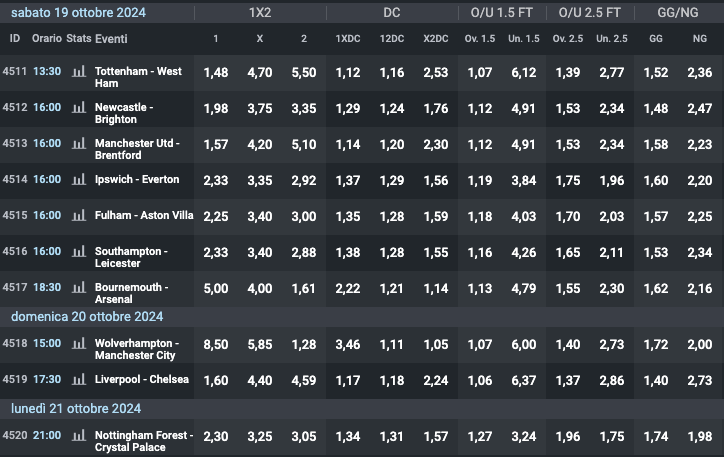Choose GG odd 1,58 for Manchester Utd match

pyautogui.click(x=656, y=144)
